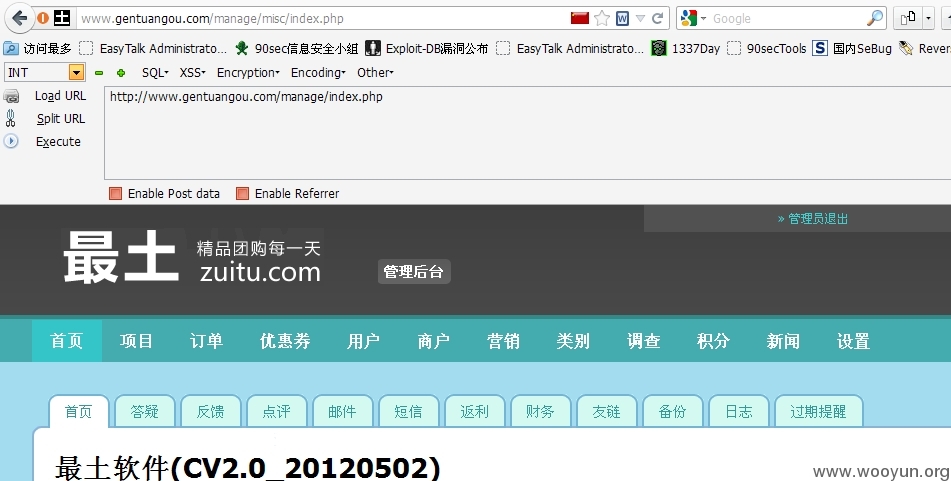Image resolution: width=951 pixels, height=481 pixels.
Task: Select 设置 in main navigation
Action: [x=853, y=341]
